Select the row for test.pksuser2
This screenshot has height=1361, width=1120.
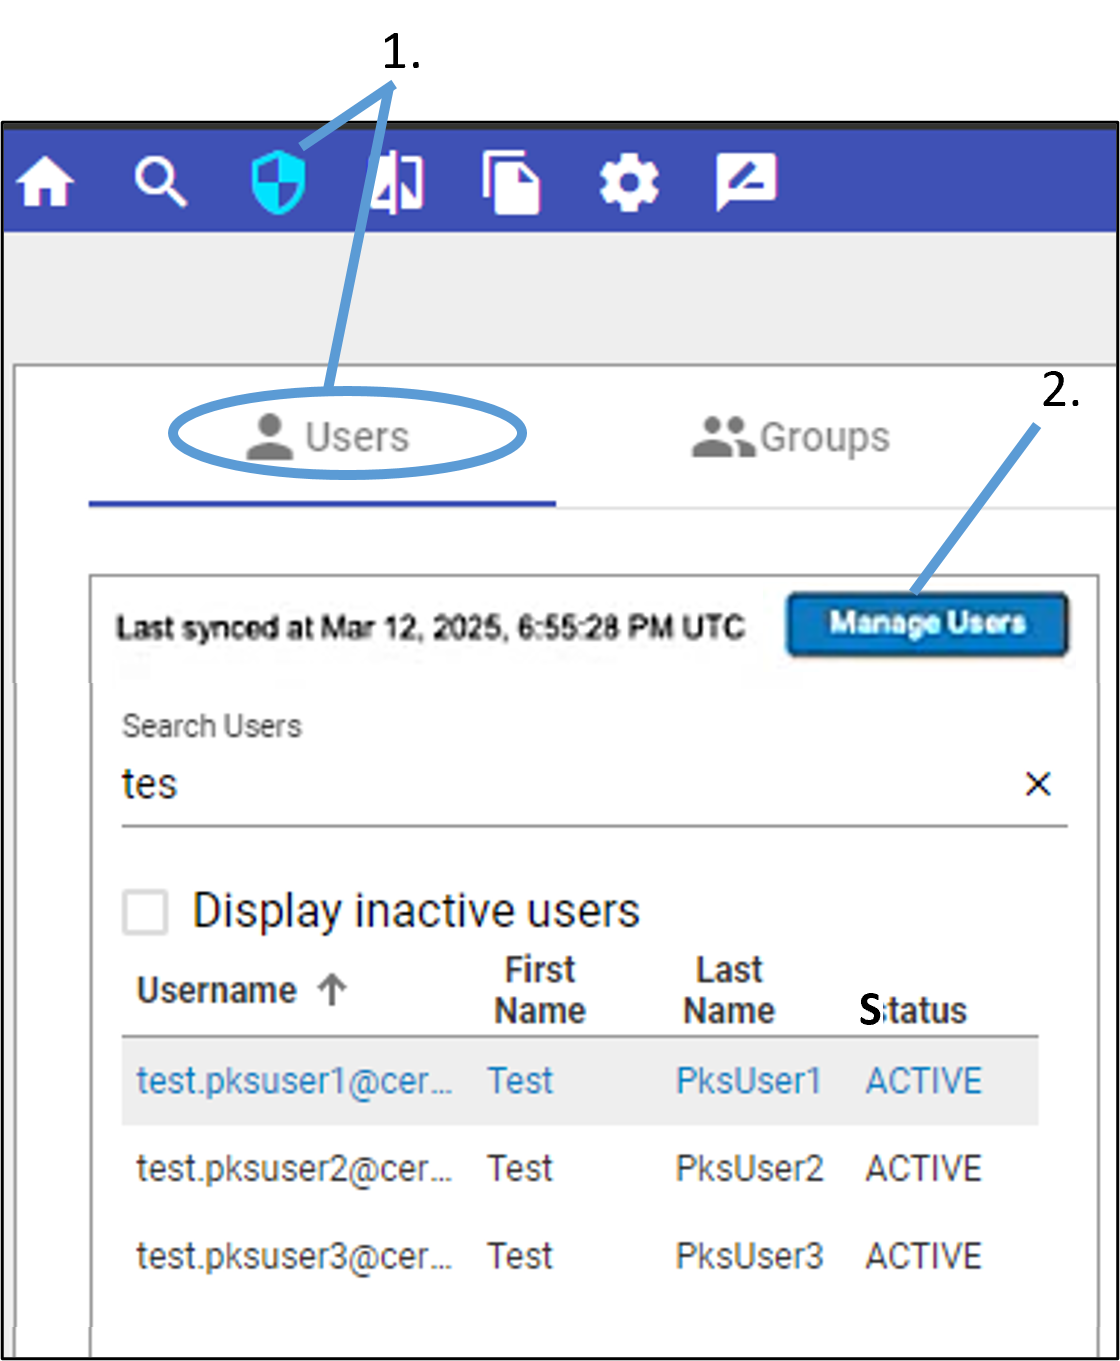pos(293,1168)
